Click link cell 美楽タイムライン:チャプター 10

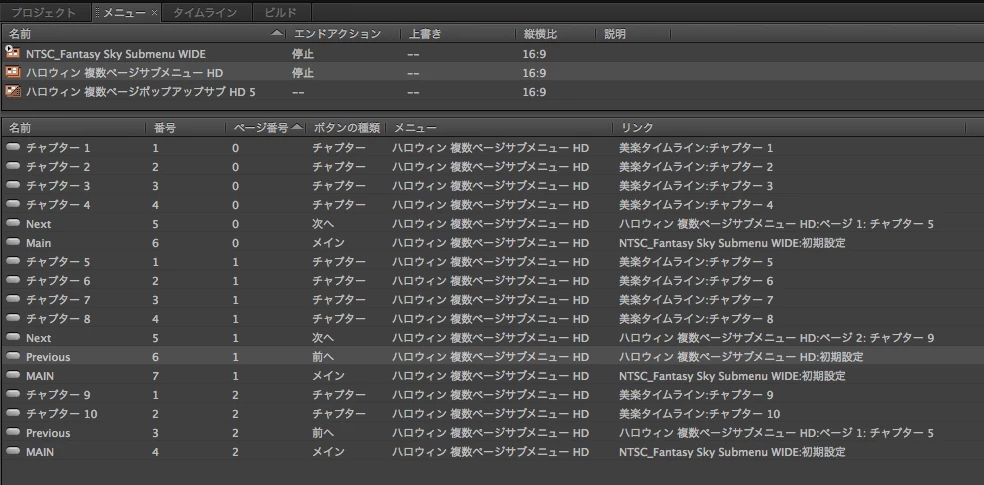coord(700,413)
